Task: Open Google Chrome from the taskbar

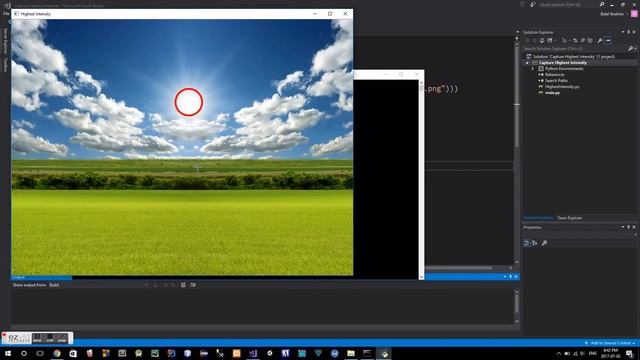Action: click(57, 353)
